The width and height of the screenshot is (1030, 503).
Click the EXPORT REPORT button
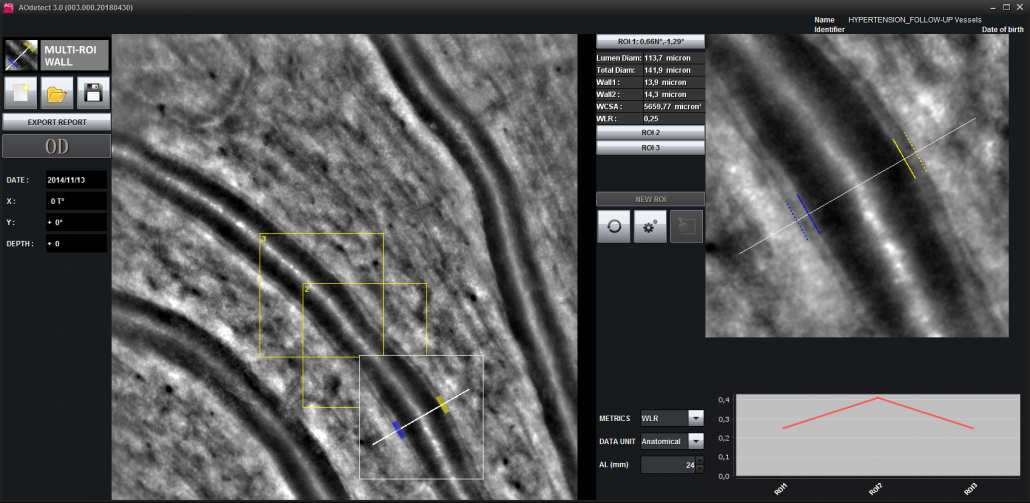coord(55,122)
